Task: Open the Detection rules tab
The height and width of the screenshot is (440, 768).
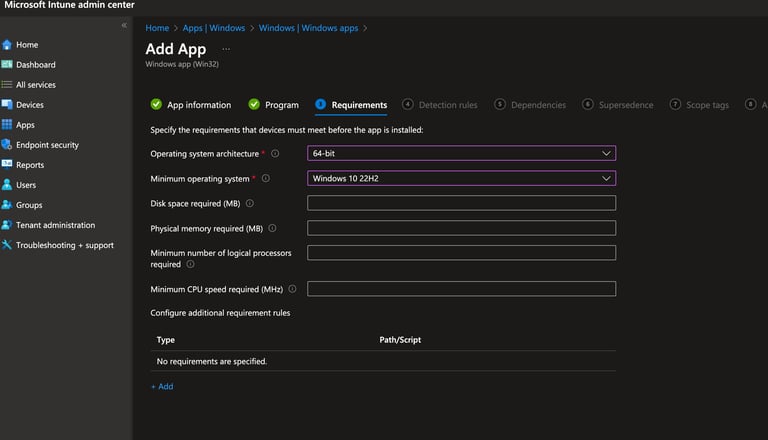Action: point(440,105)
